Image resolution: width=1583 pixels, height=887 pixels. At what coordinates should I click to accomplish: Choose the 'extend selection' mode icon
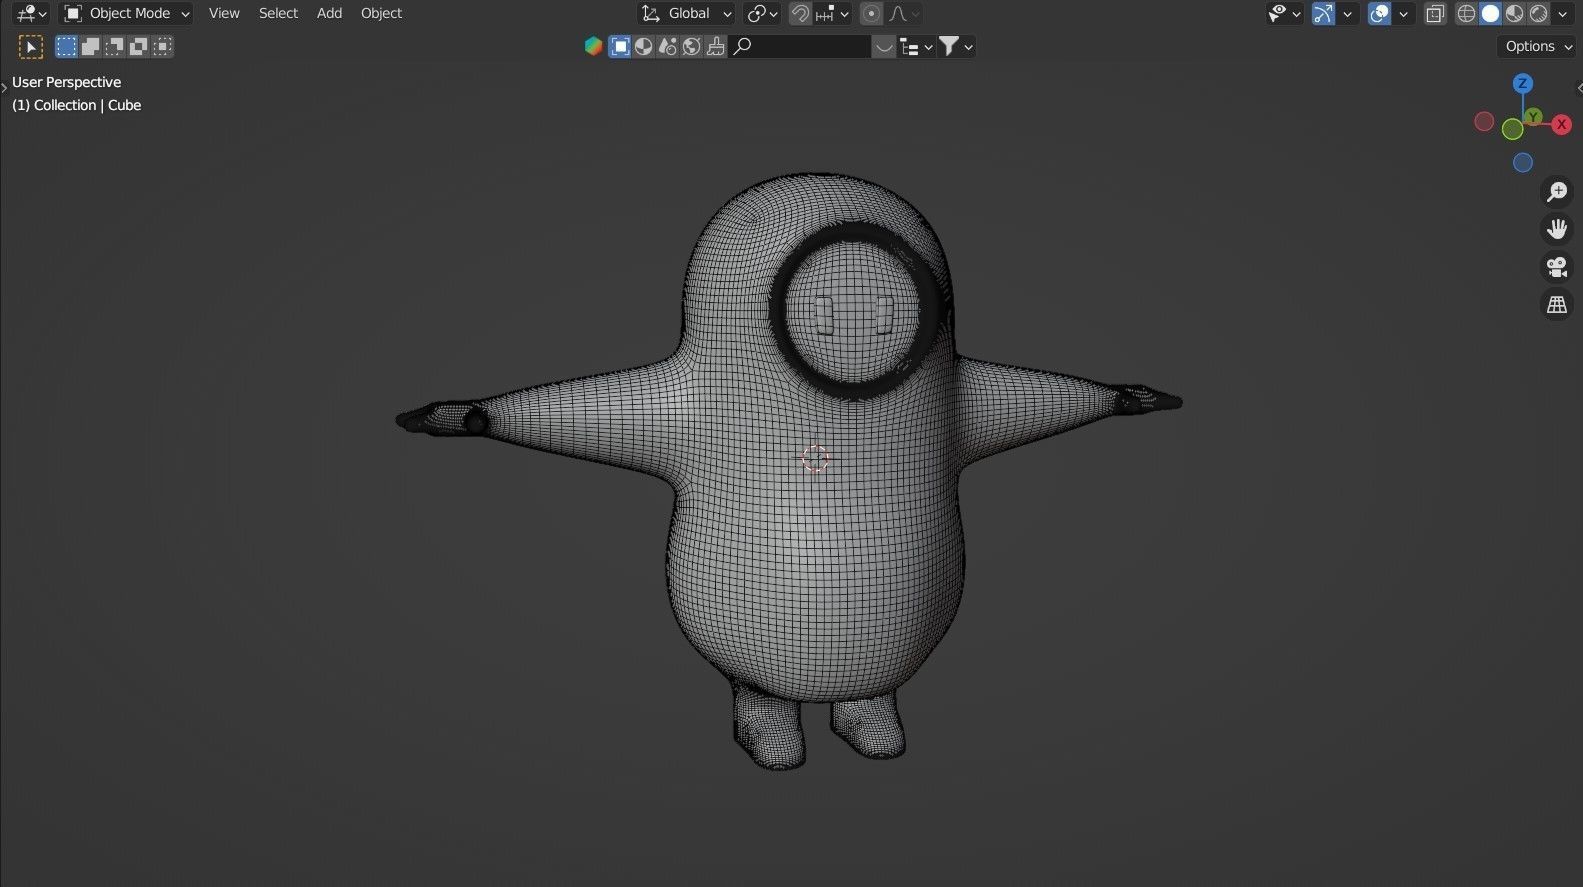(90, 46)
